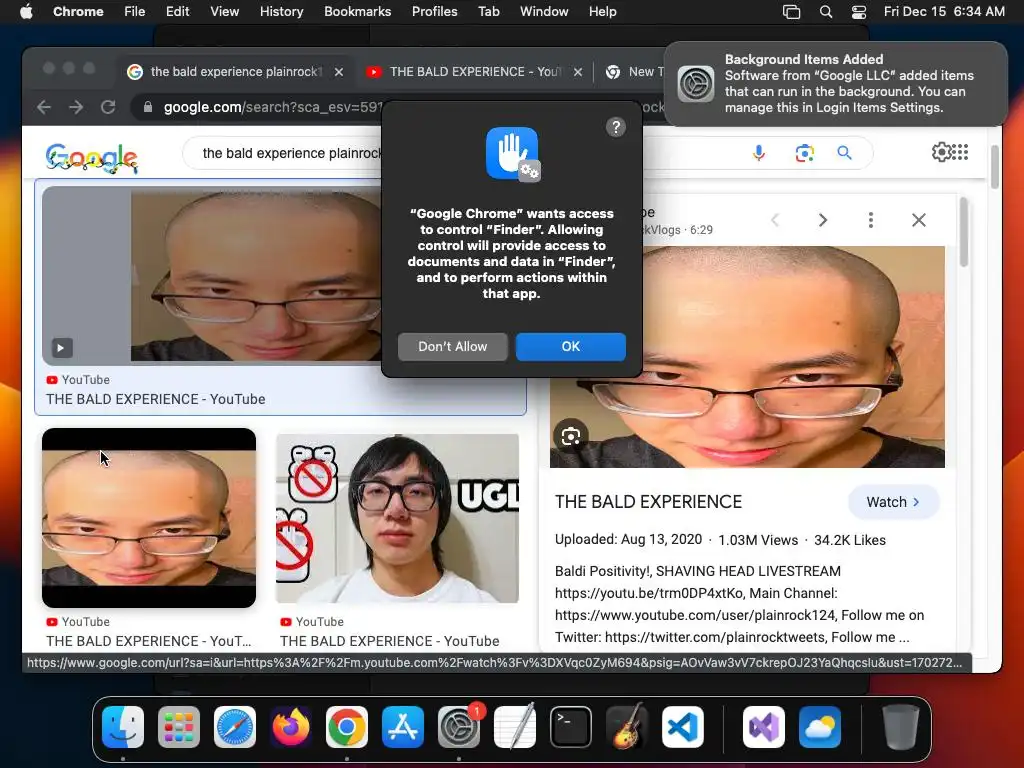Open three-dot menu in preview panel
Screen dimensions: 1024x768
tap(871, 220)
